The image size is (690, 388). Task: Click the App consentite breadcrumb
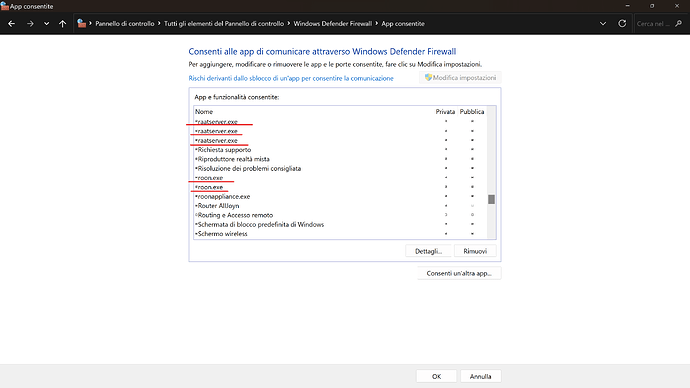[x=403, y=24]
